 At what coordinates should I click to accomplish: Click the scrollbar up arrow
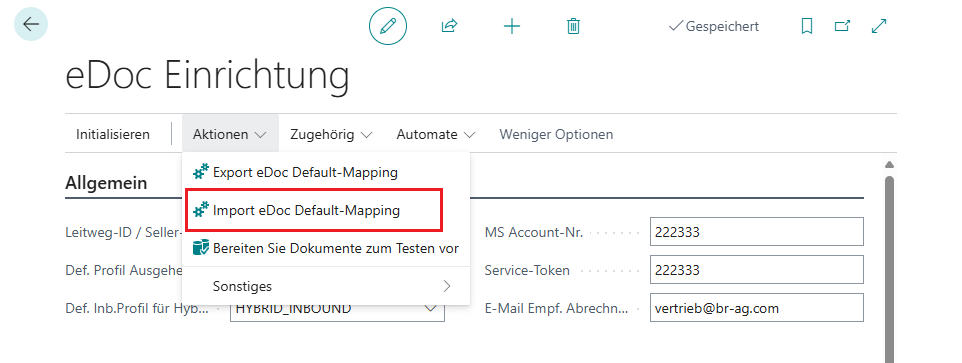889,164
